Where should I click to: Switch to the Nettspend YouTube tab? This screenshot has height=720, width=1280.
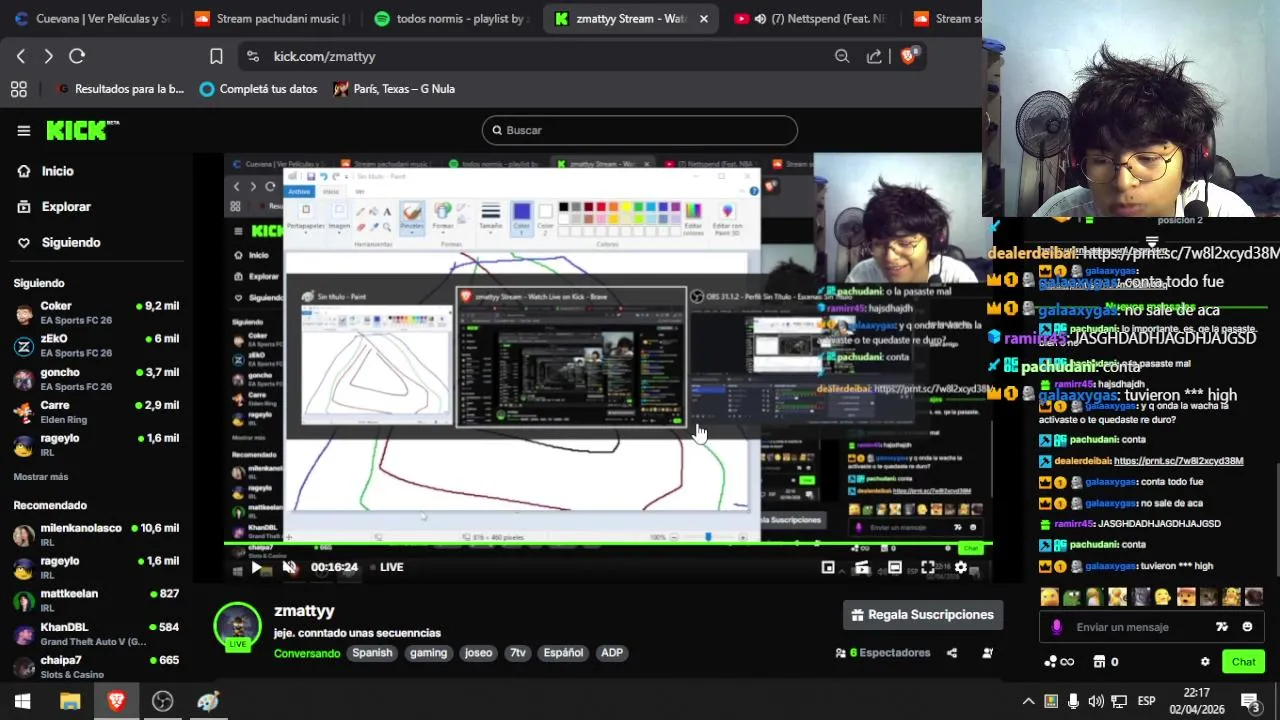(809, 19)
